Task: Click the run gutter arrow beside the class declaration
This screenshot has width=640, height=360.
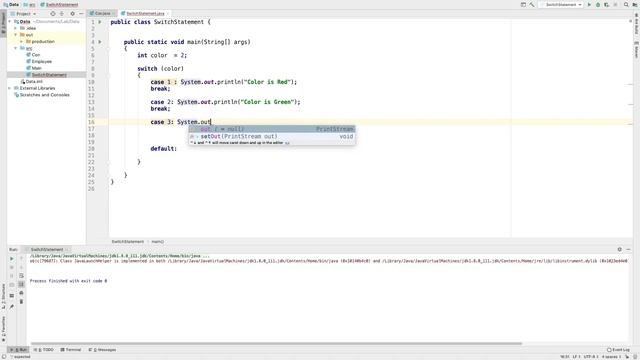Action: click(100, 22)
